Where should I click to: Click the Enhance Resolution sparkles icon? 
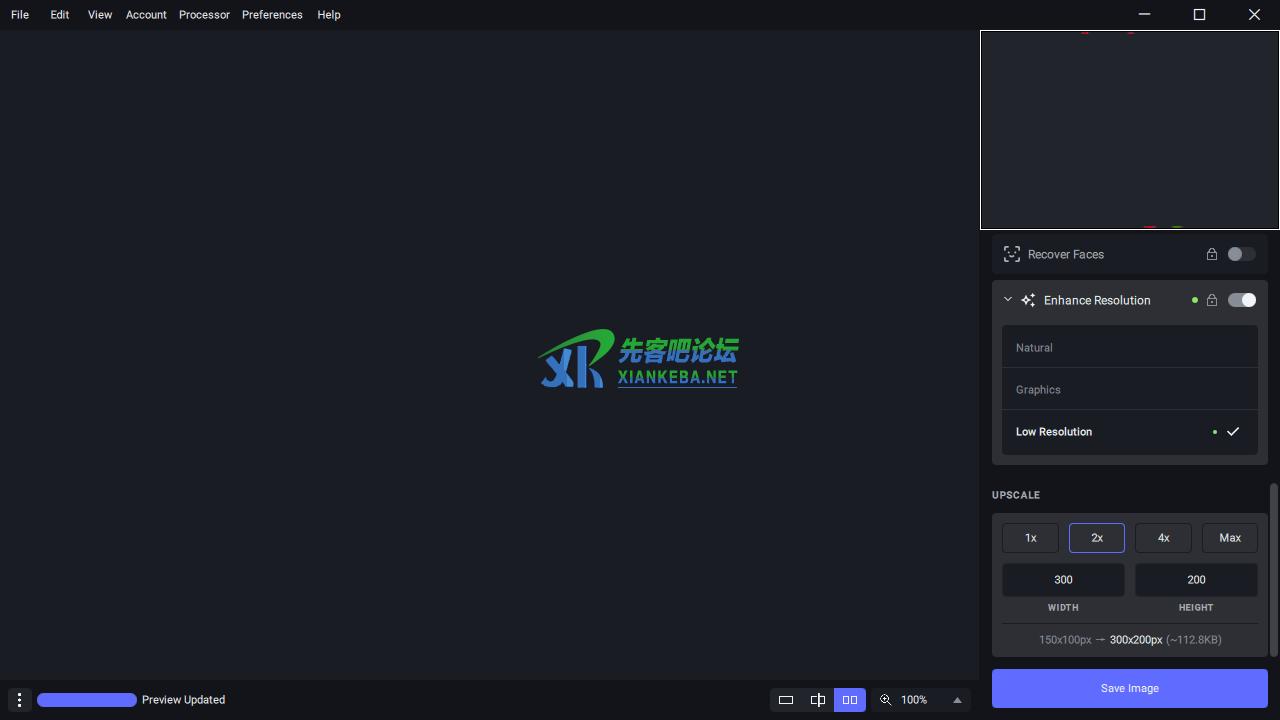[1028, 300]
